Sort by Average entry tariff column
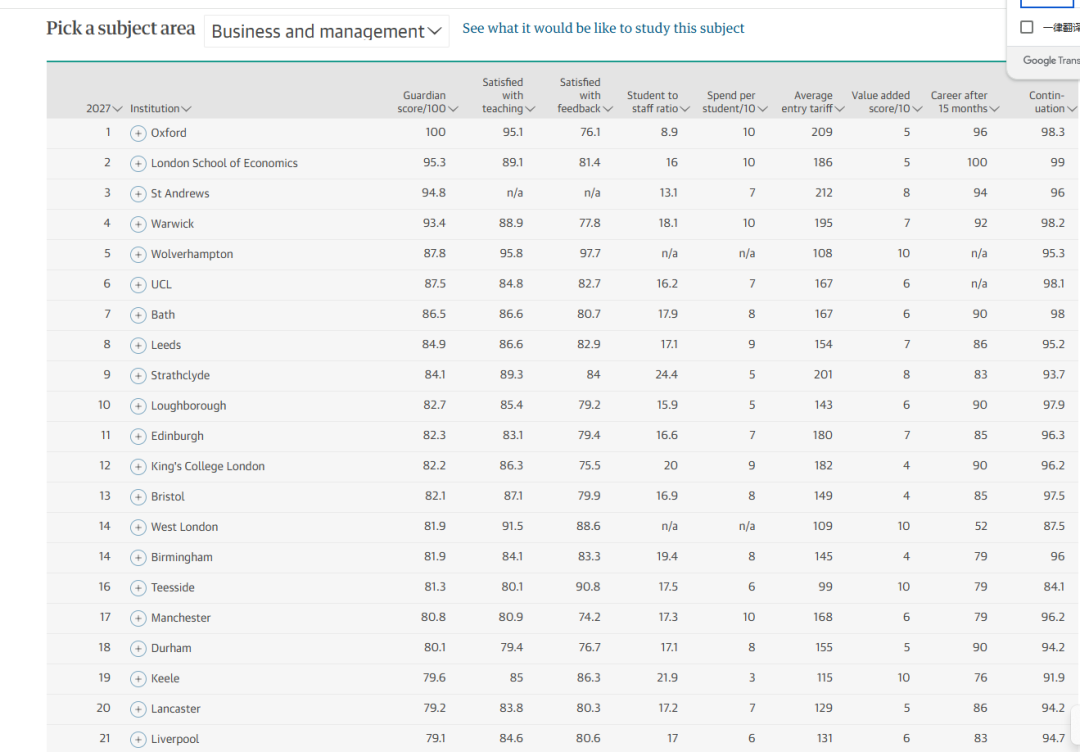The height and width of the screenshot is (752, 1080). (813, 102)
